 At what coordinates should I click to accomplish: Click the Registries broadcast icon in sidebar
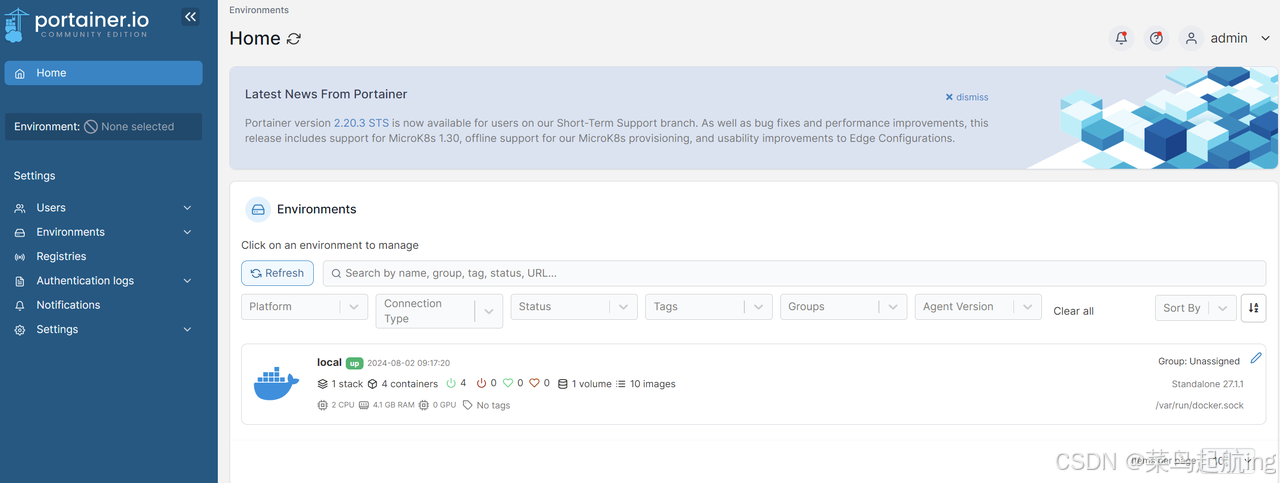click(x=20, y=257)
